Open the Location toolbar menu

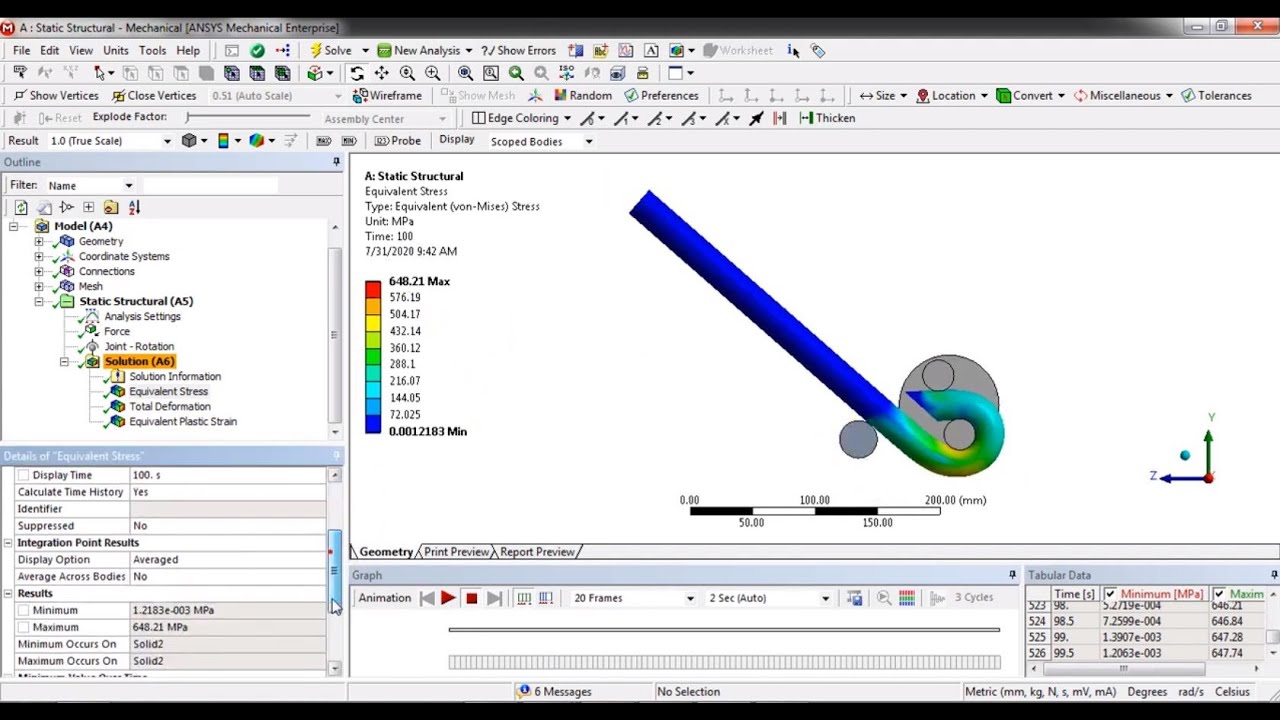(x=952, y=95)
